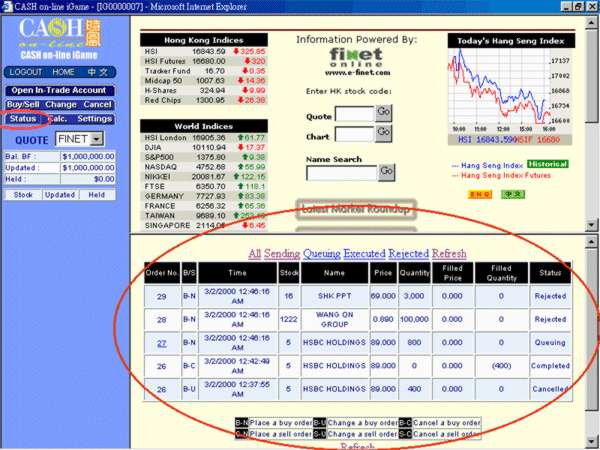Screen dimensions: 600x450
Task: Show Rejected orders filter link
Action: [408, 254]
